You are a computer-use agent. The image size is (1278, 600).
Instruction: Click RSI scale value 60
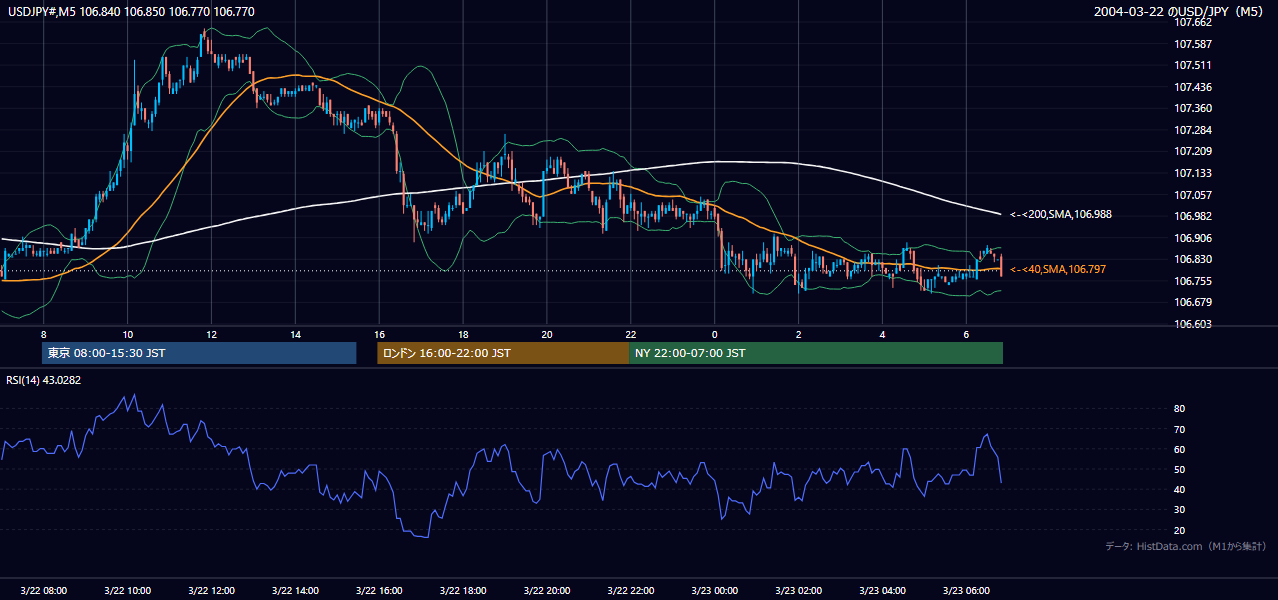point(1180,449)
